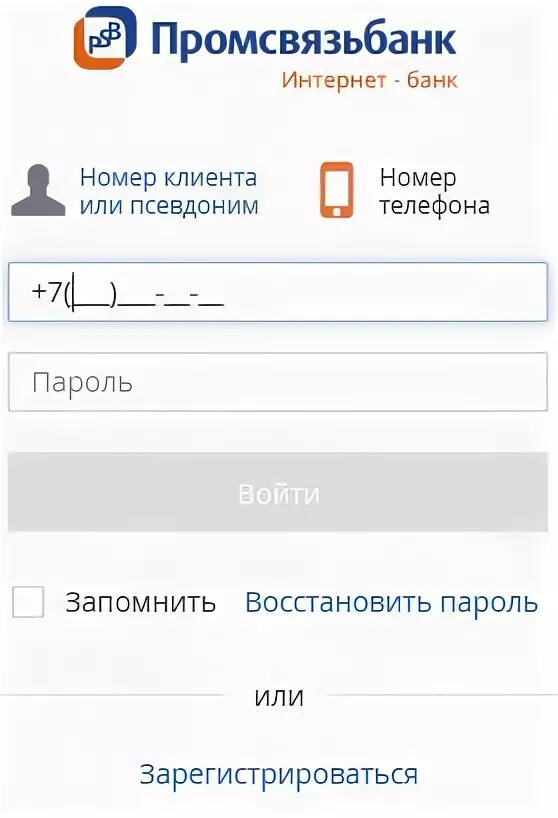Select the Номер телефона login option
The image size is (558, 818).
tap(434, 191)
